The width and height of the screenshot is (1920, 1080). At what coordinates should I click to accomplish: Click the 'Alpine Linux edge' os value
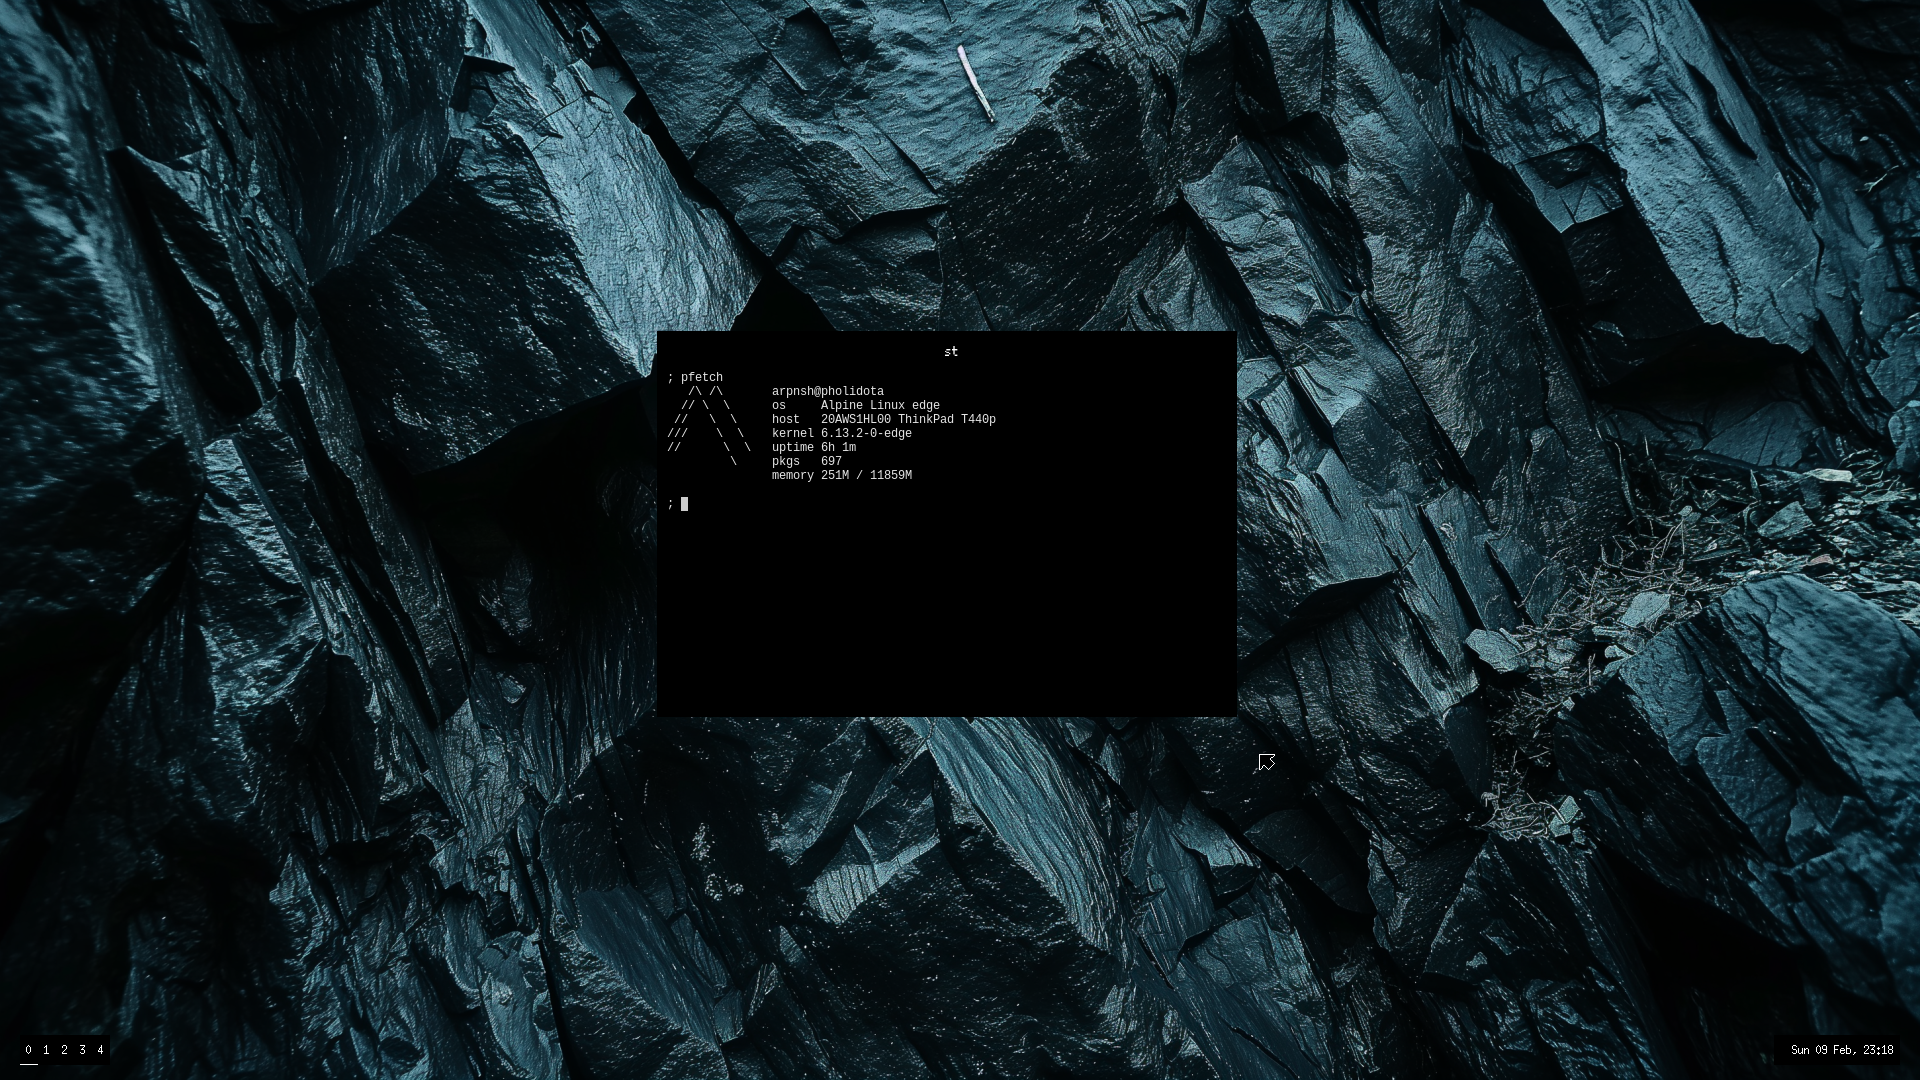coord(880,405)
